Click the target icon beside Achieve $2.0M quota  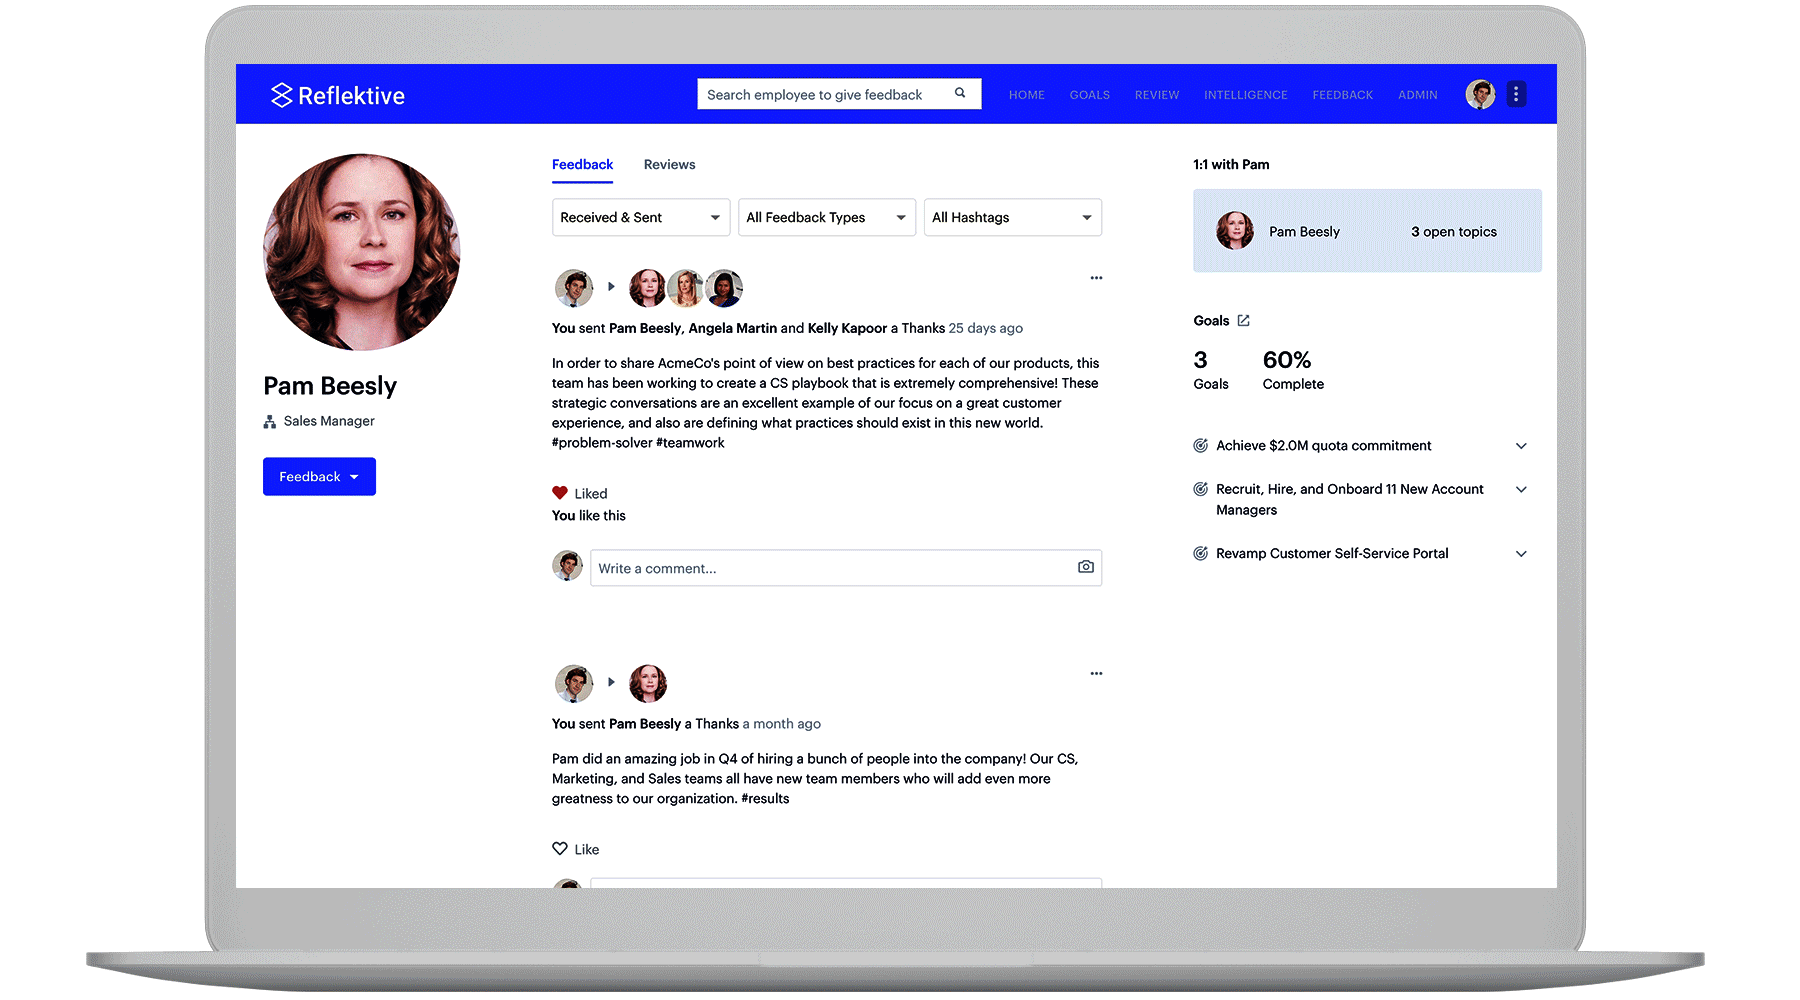click(x=1200, y=445)
